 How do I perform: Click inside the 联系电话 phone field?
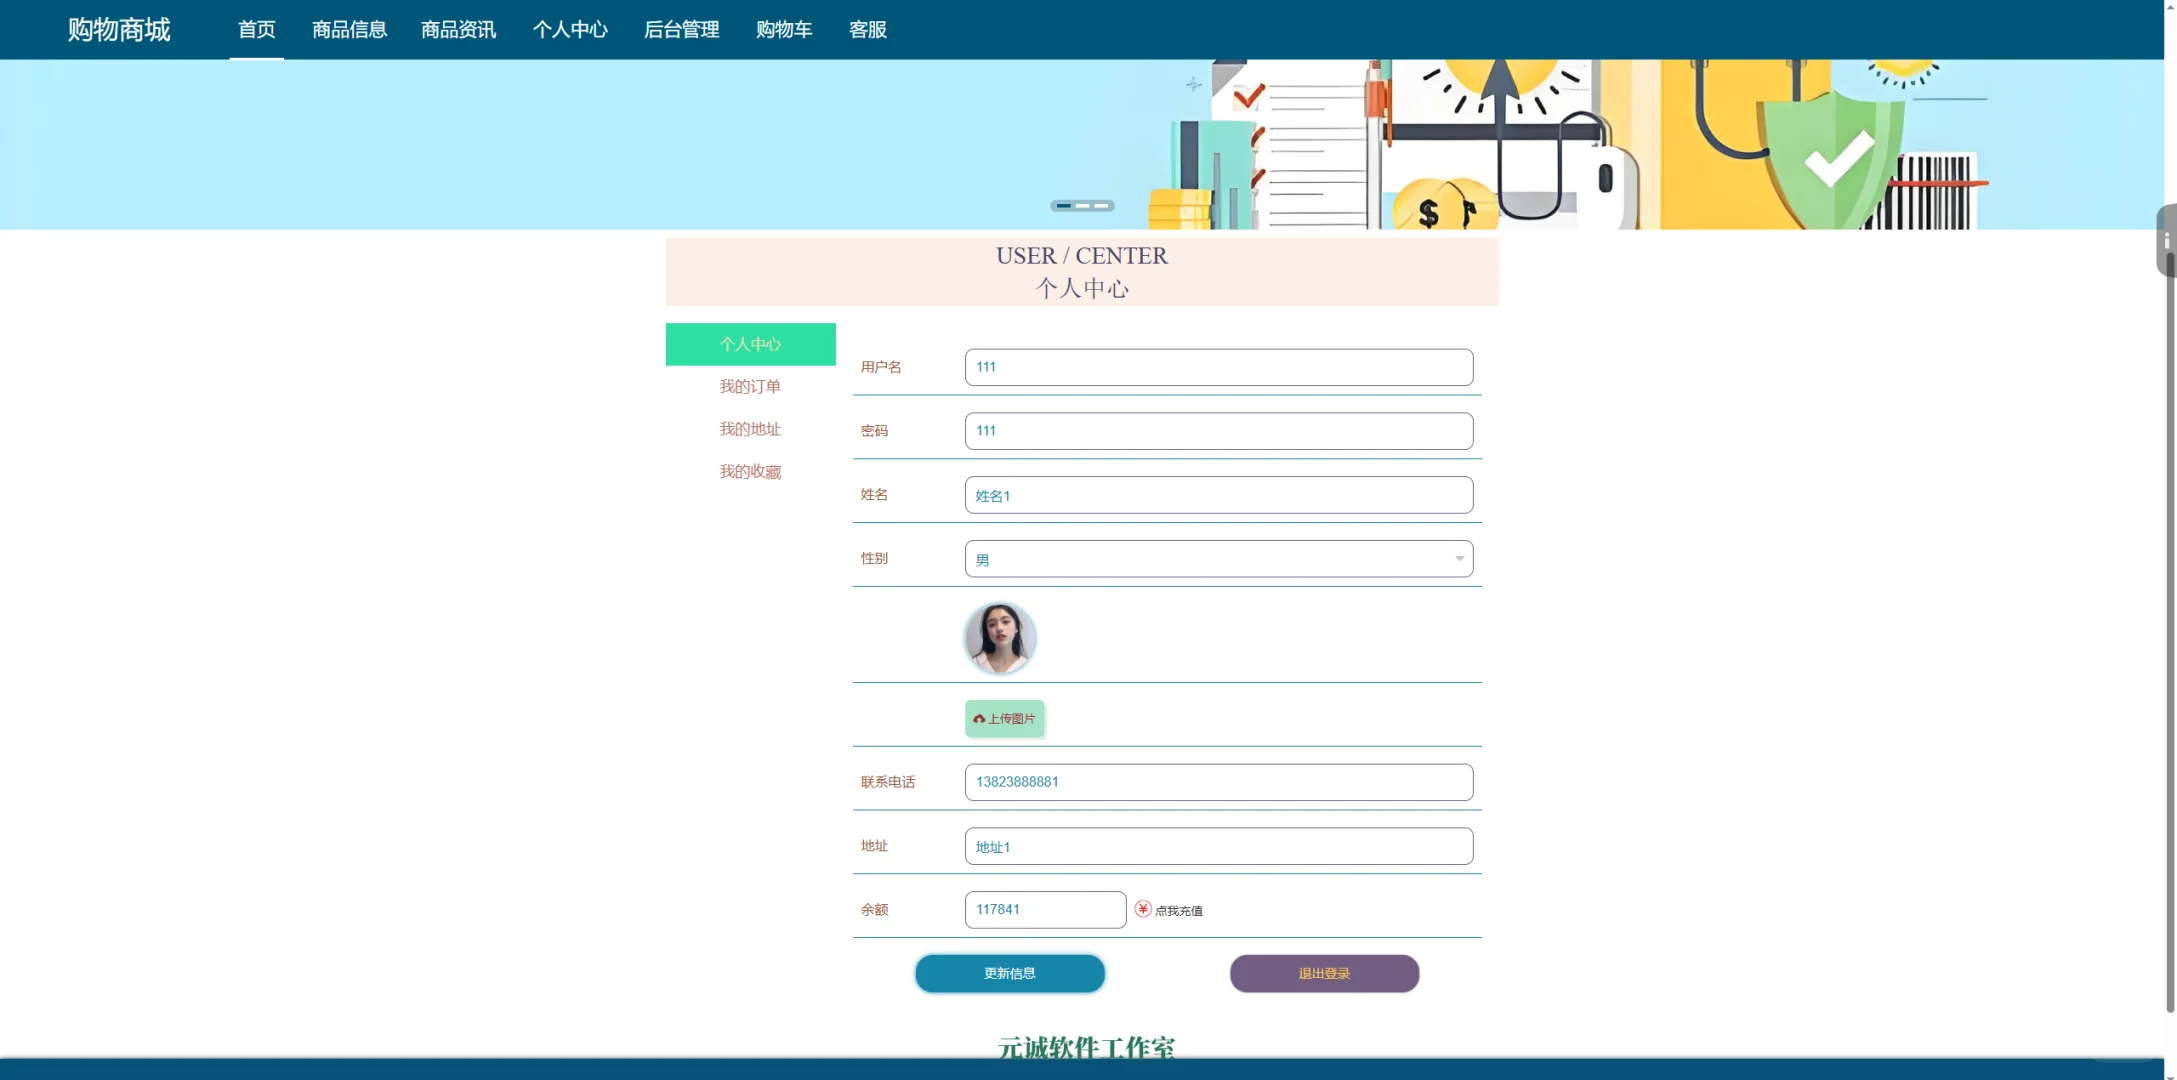coord(1218,782)
